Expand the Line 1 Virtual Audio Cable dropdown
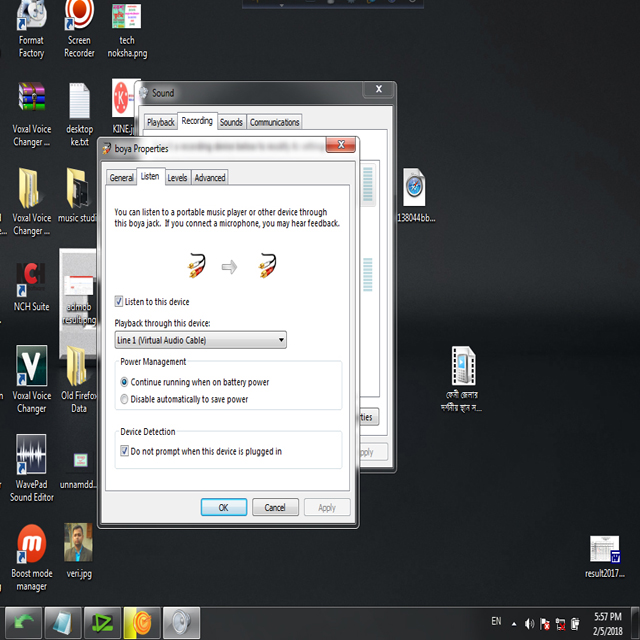This screenshot has height=640, width=640. click(x=200, y=340)
